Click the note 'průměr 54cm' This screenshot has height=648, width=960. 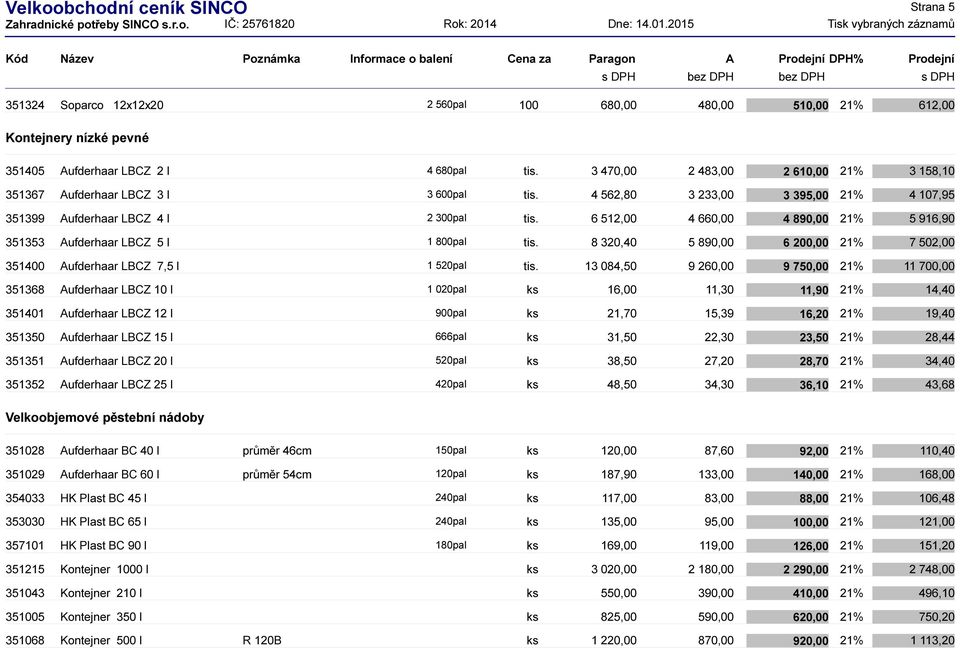(x=277, y=475)
